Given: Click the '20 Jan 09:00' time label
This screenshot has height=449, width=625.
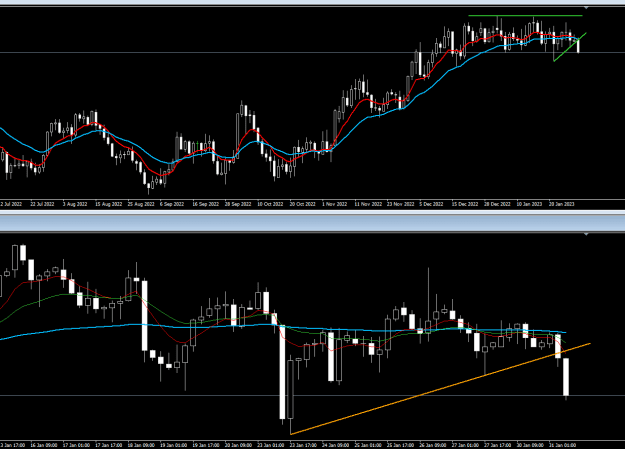Looking at the screenshot, I should 238,445.
